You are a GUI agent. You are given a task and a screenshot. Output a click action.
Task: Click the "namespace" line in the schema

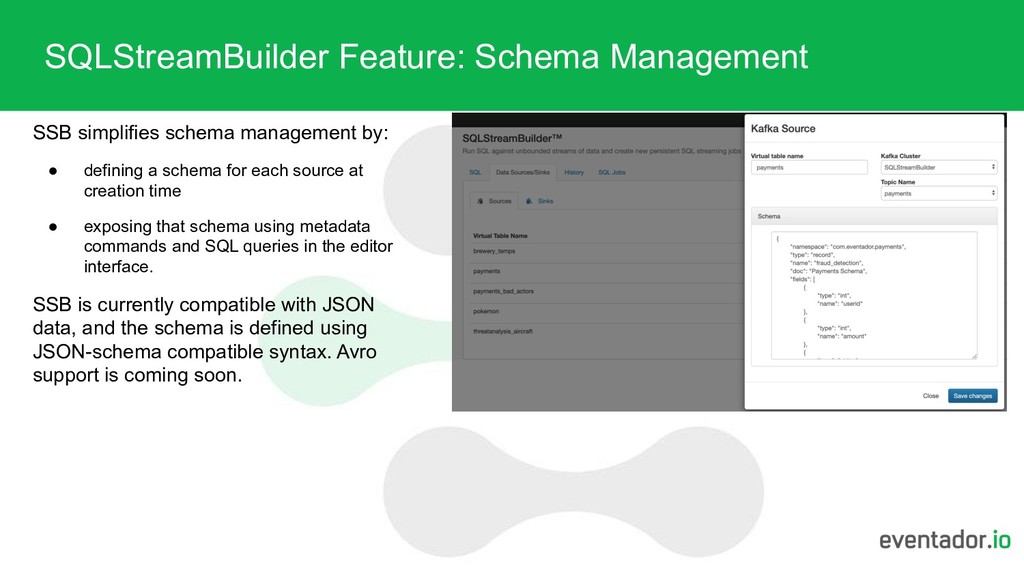848,247
